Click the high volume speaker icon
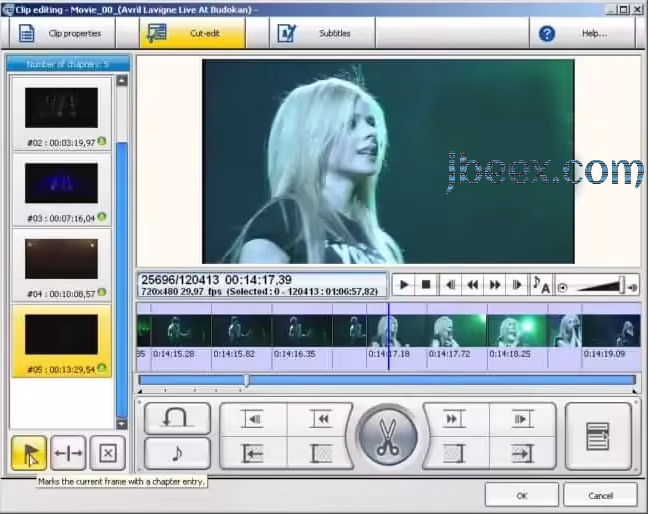Screen dimensions: 648x514 [x=632, y=288]
